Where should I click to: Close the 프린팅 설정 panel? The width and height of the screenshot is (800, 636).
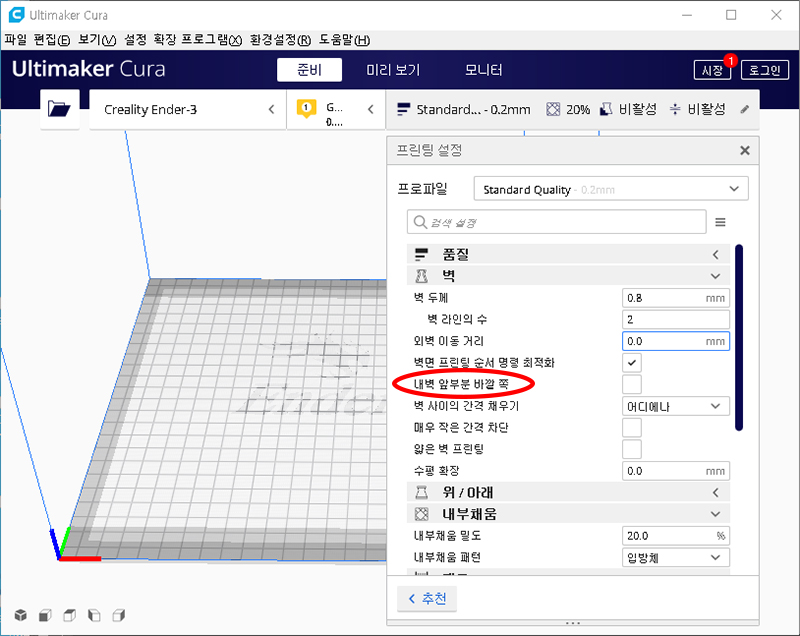tap(744, 150)
